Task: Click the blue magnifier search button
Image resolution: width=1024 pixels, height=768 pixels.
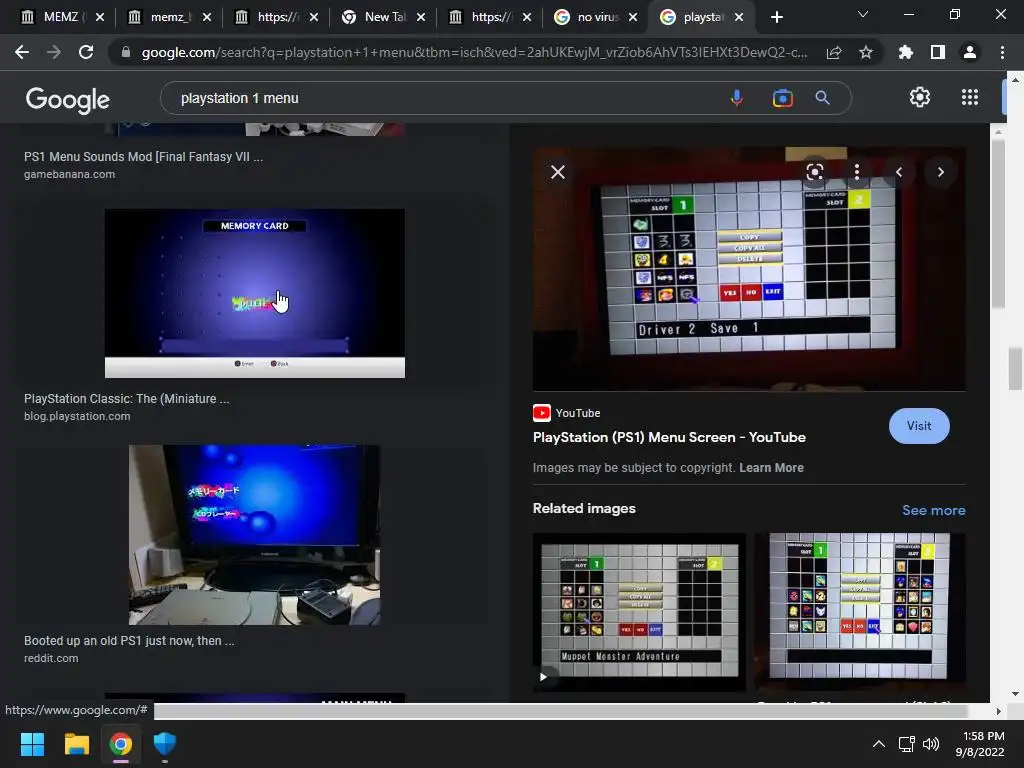Action: coord(822,98)
